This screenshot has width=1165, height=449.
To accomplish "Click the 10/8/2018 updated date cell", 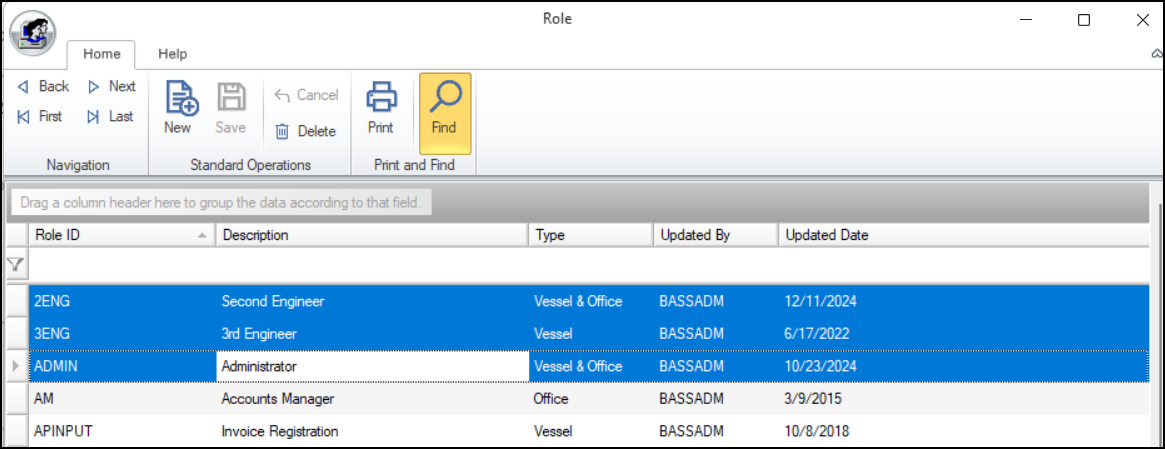I will (x=964, y=431).
